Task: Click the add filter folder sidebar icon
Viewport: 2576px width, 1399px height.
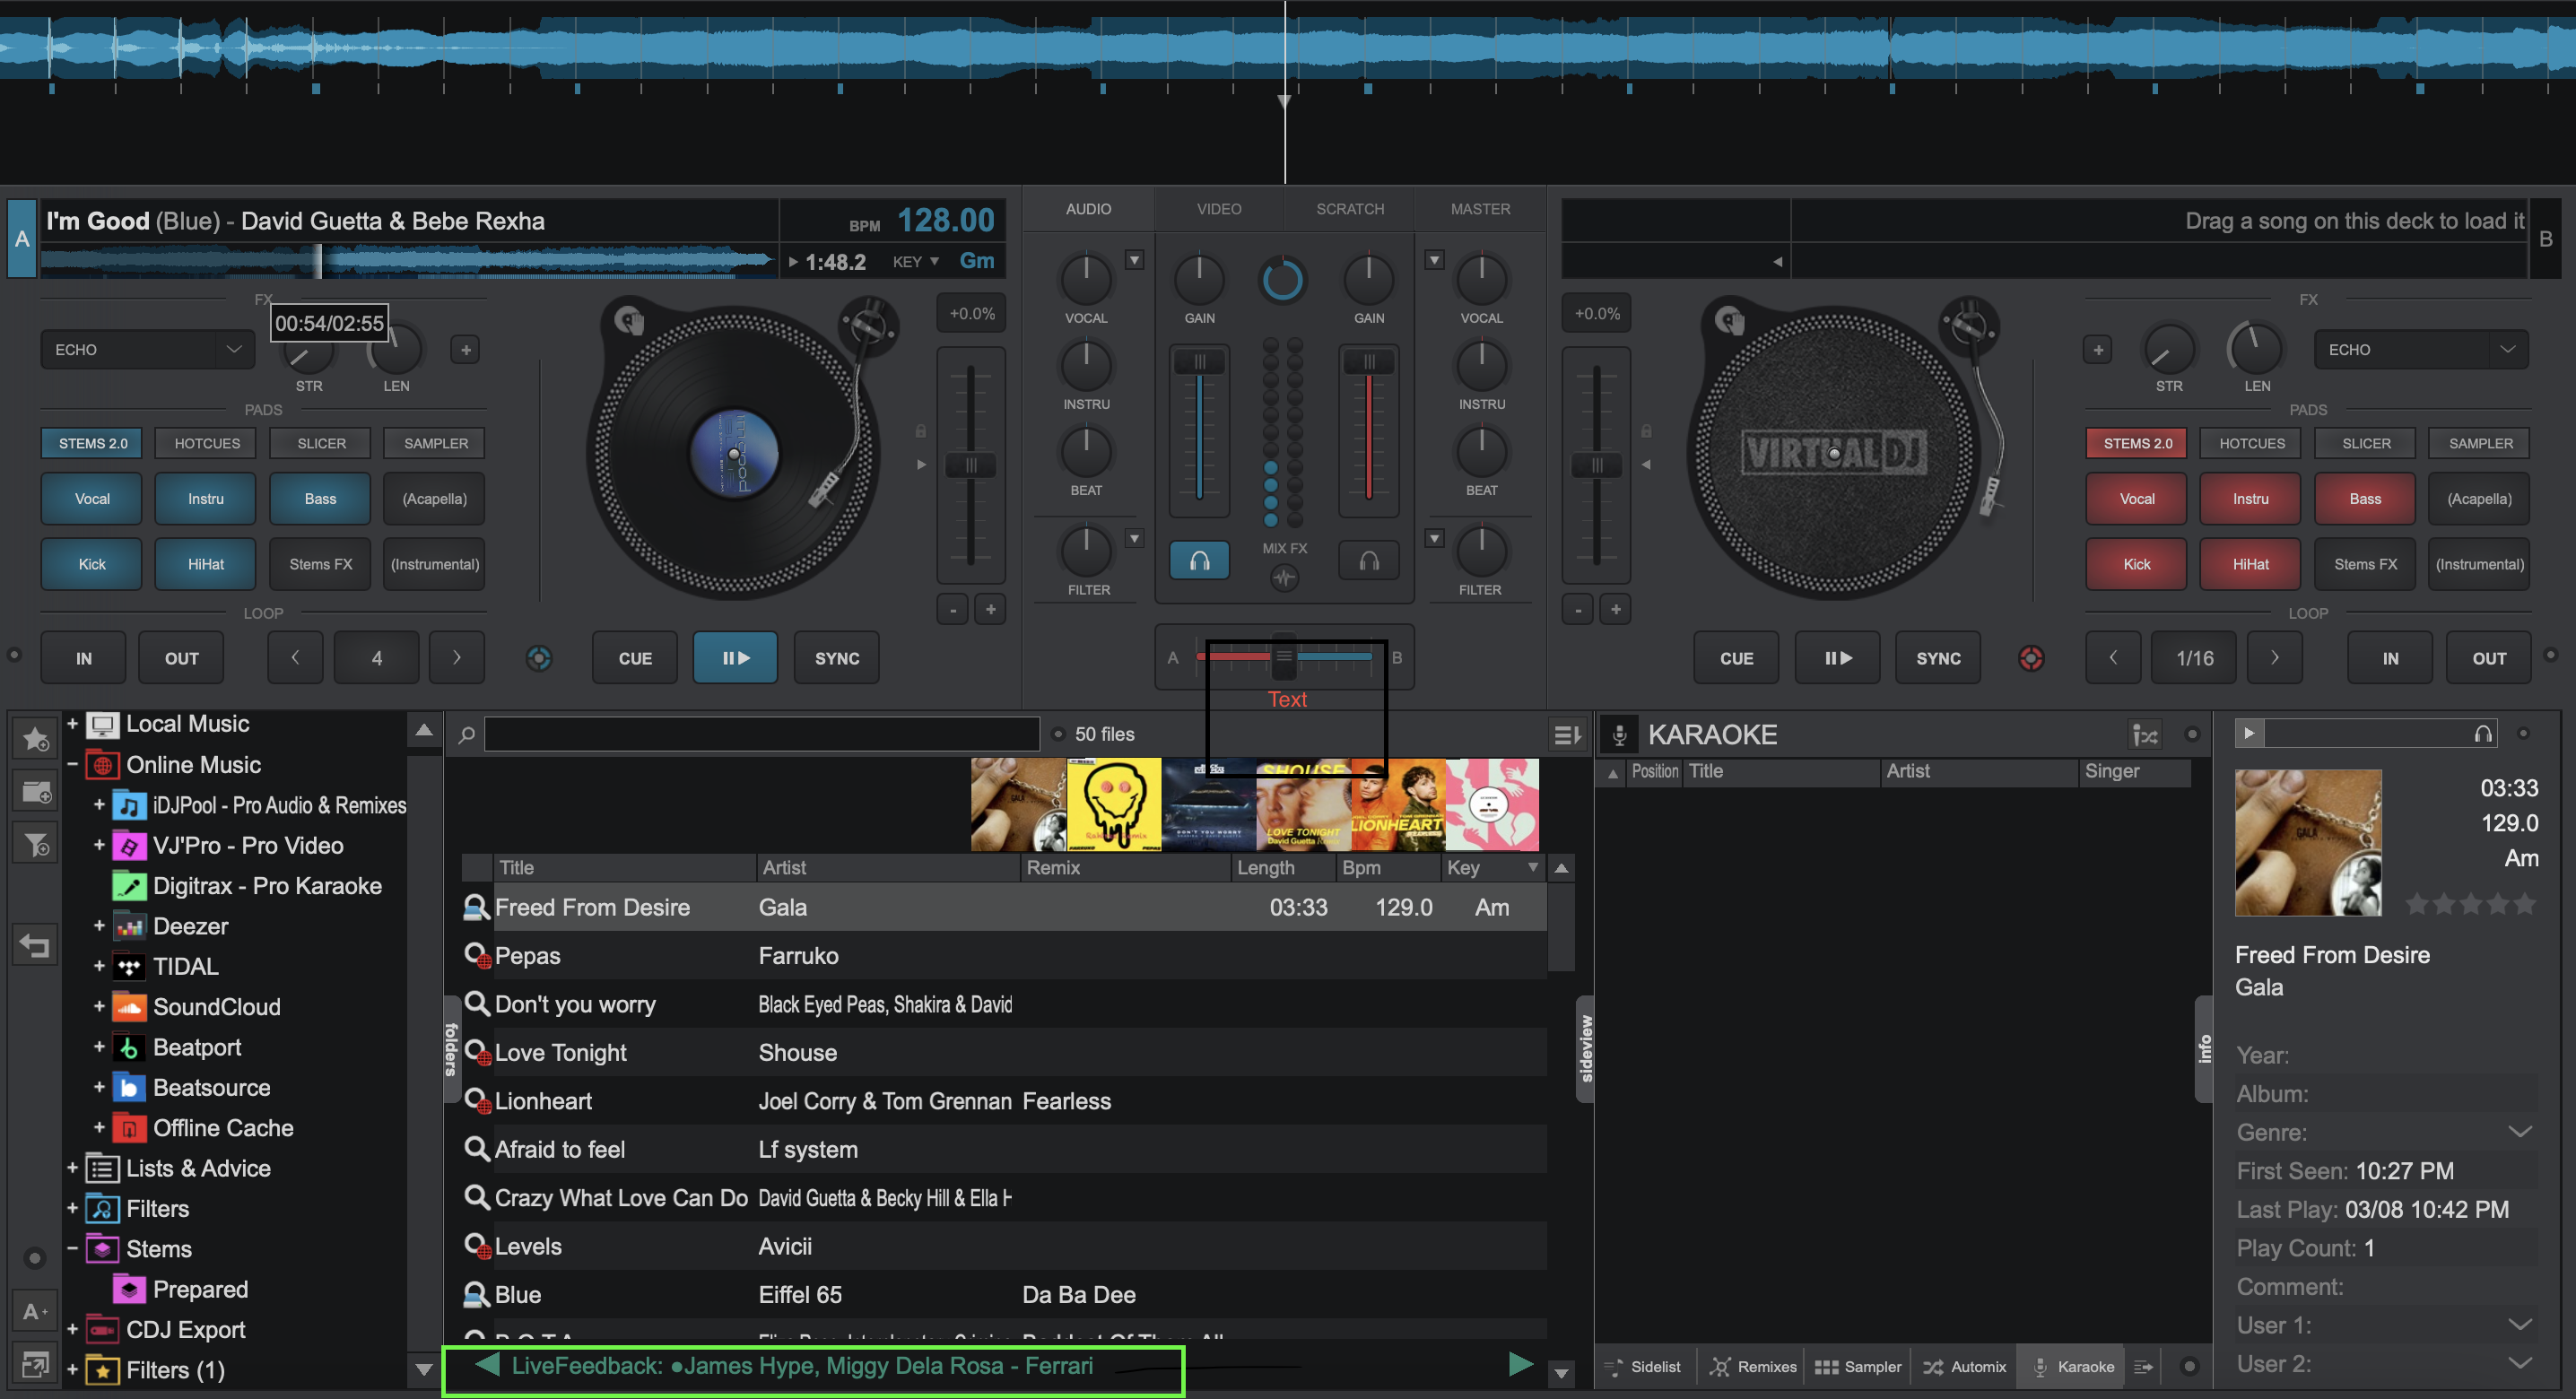Action: click(x=36, y=845)
